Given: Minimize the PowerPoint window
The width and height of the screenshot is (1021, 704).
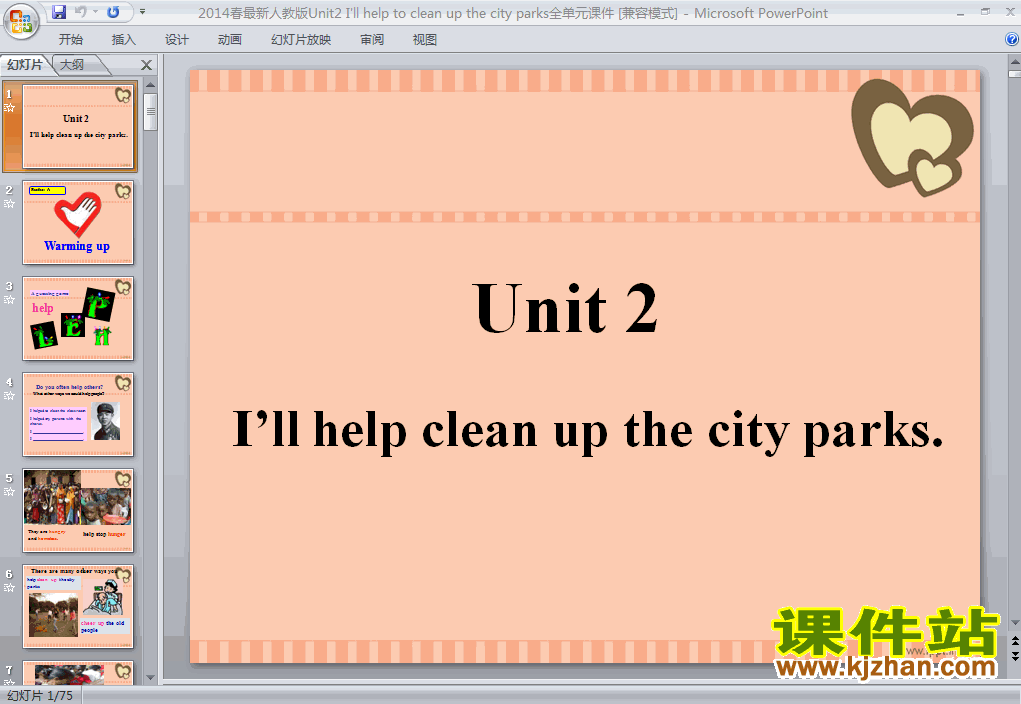Looking at the screenshot, I should (x=960, y=12).
